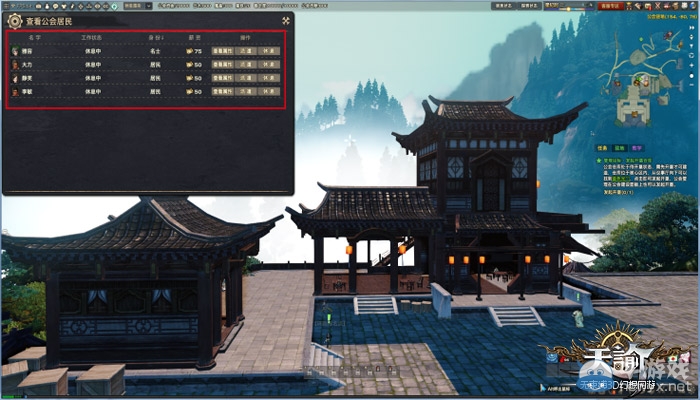
Task: Open the white page icon beside the globe
Action: (683, 6)
